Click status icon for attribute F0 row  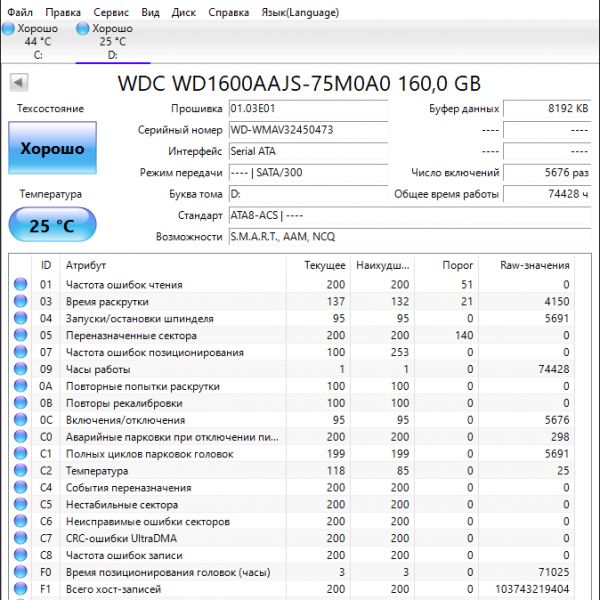(21, 572)
